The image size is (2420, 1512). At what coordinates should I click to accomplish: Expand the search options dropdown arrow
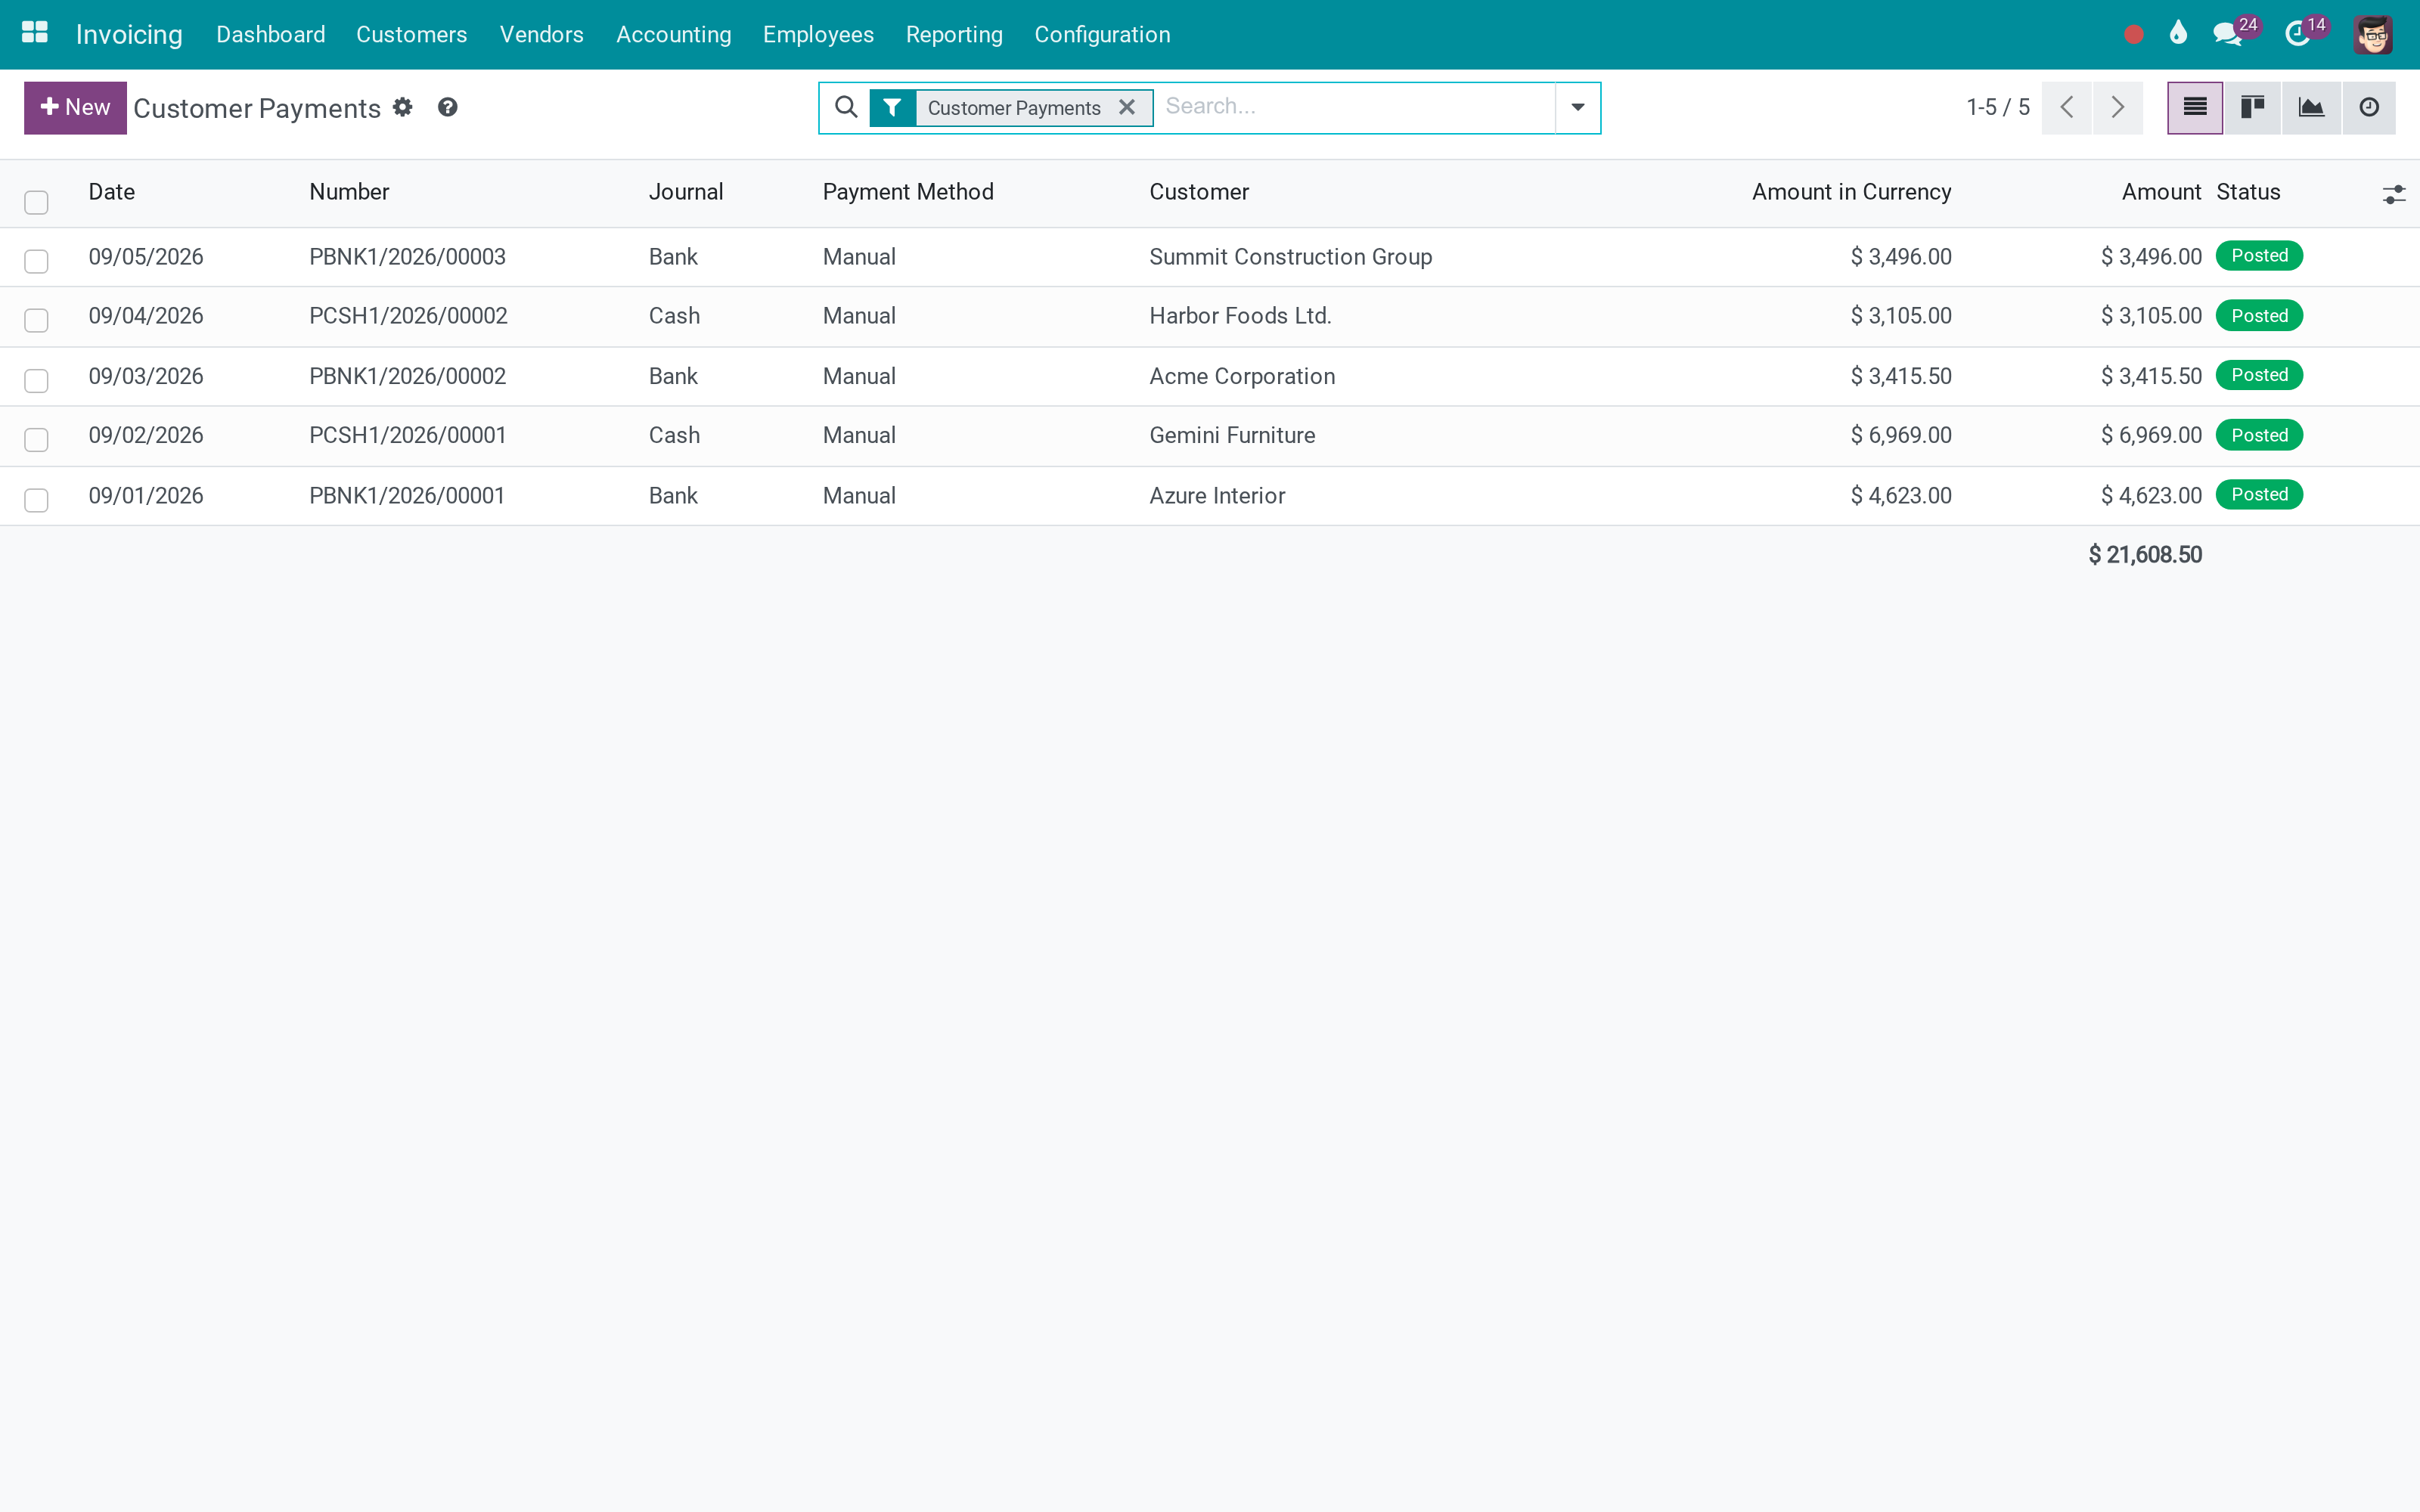tap(1577, 108)
